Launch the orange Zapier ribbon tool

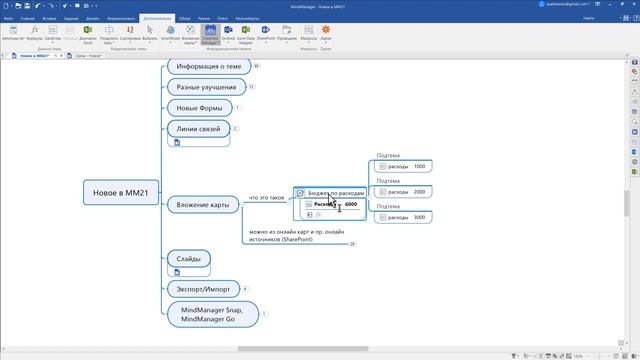click(326, 33)
